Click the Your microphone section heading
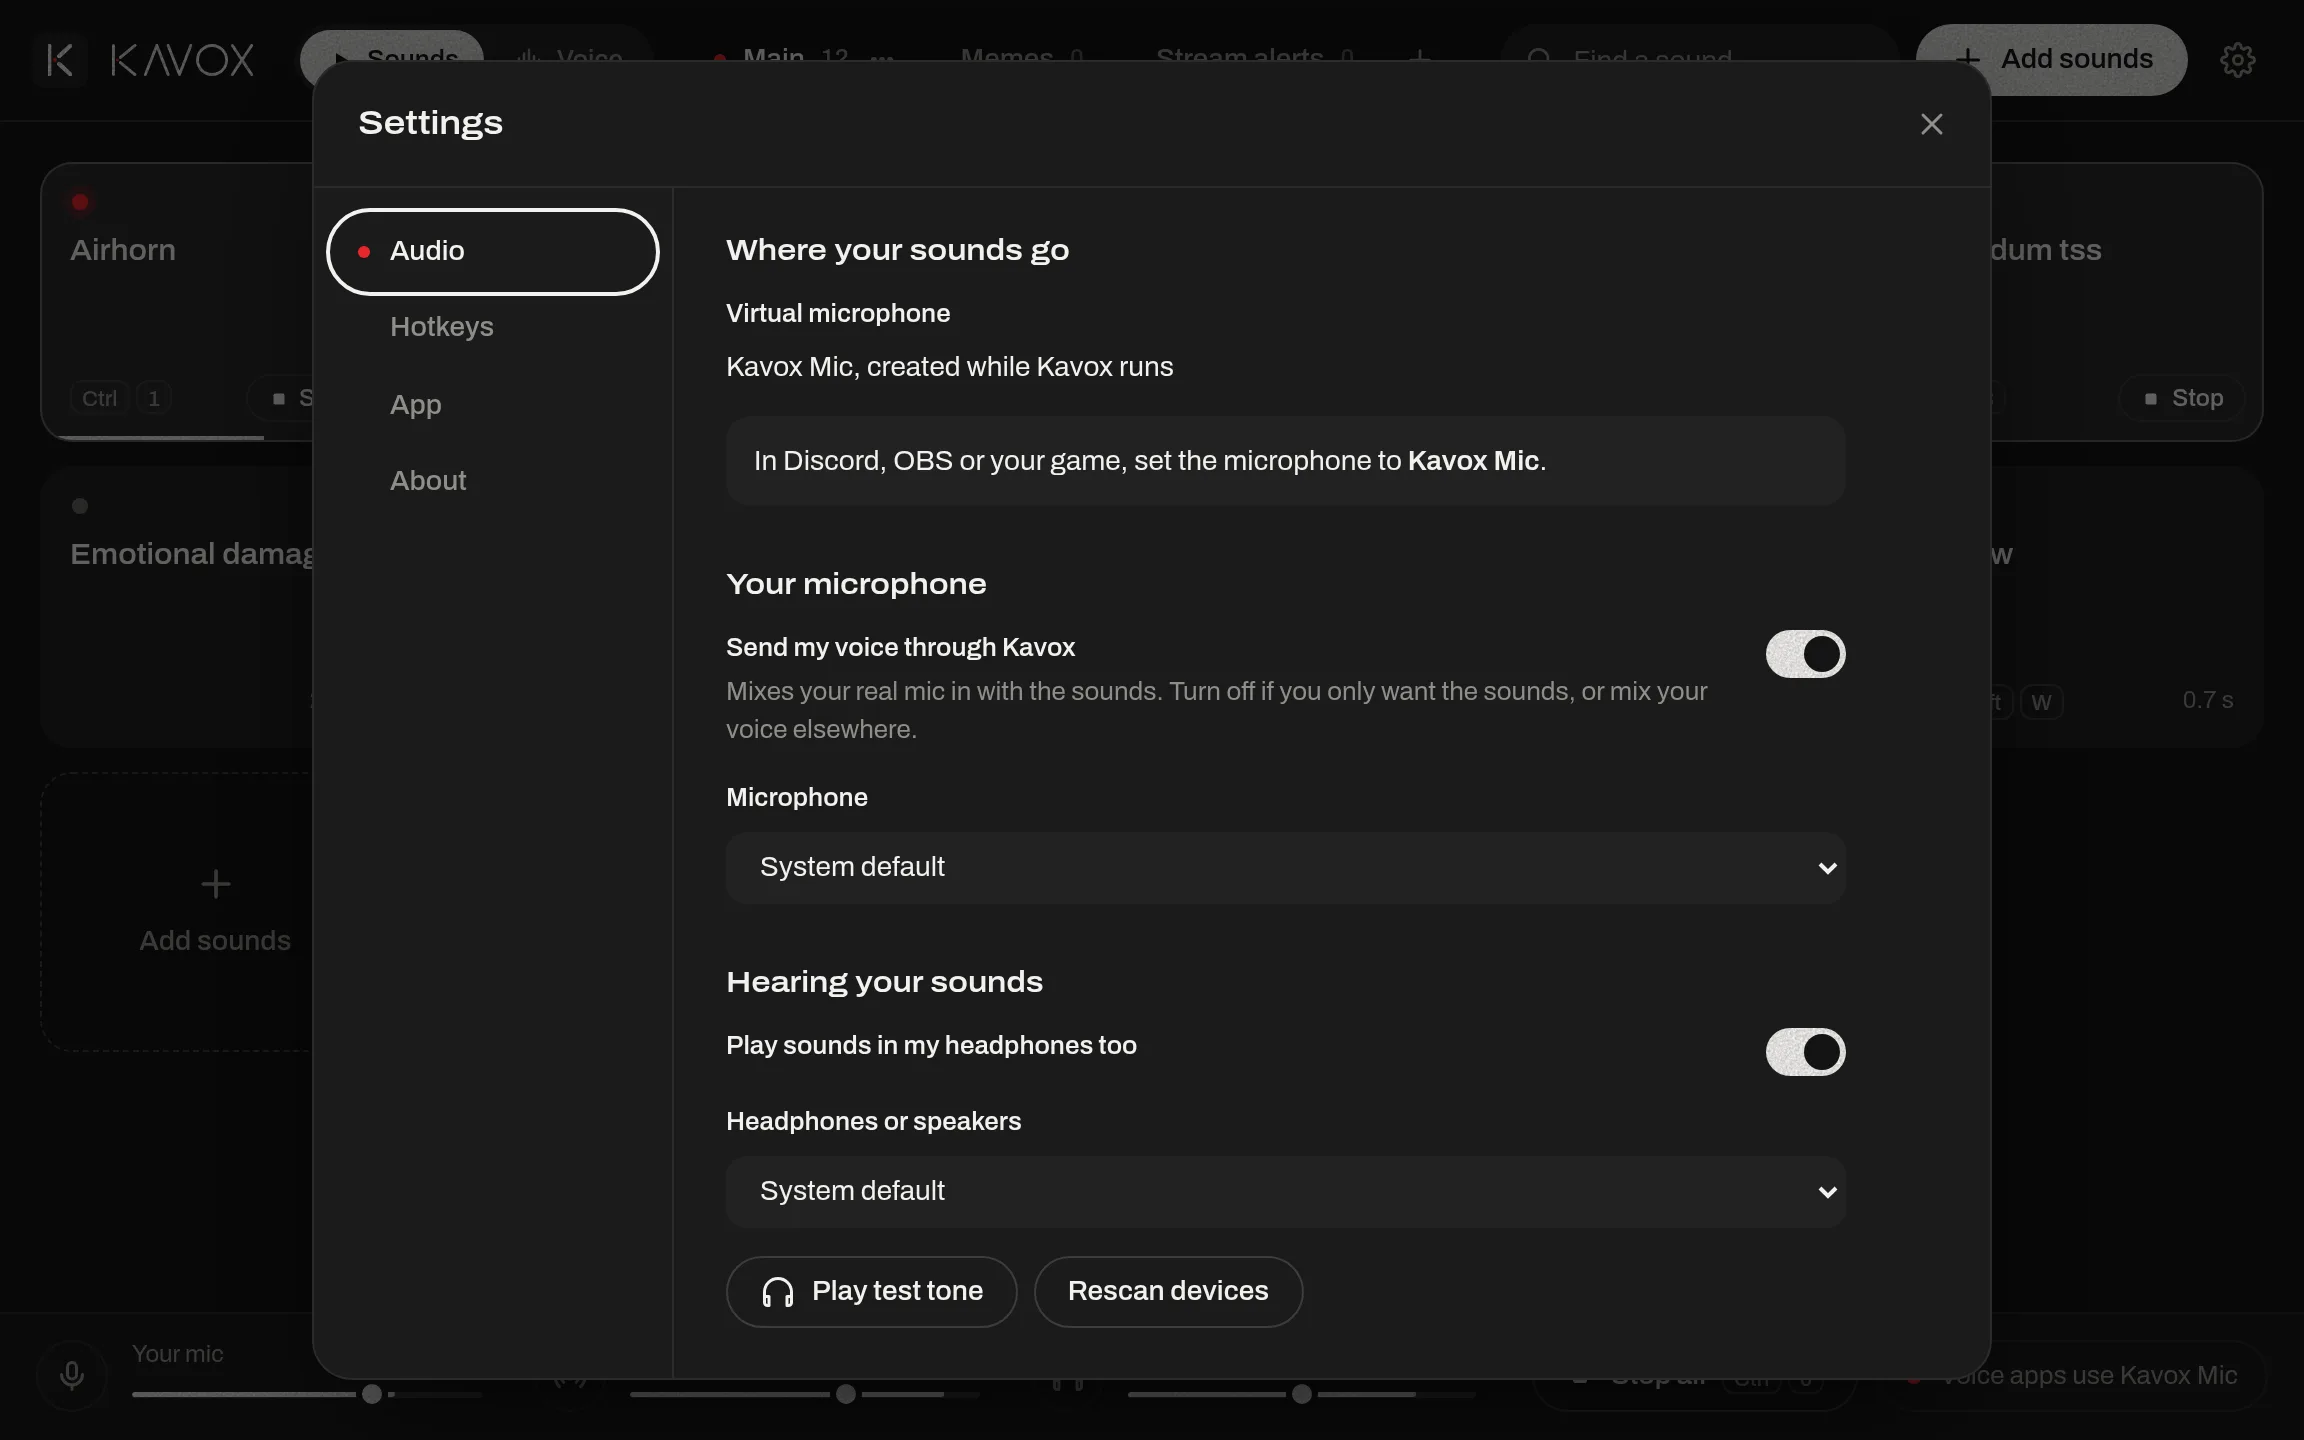Viewport: 2304px width, 1440px height. click(x=856, y=584)
